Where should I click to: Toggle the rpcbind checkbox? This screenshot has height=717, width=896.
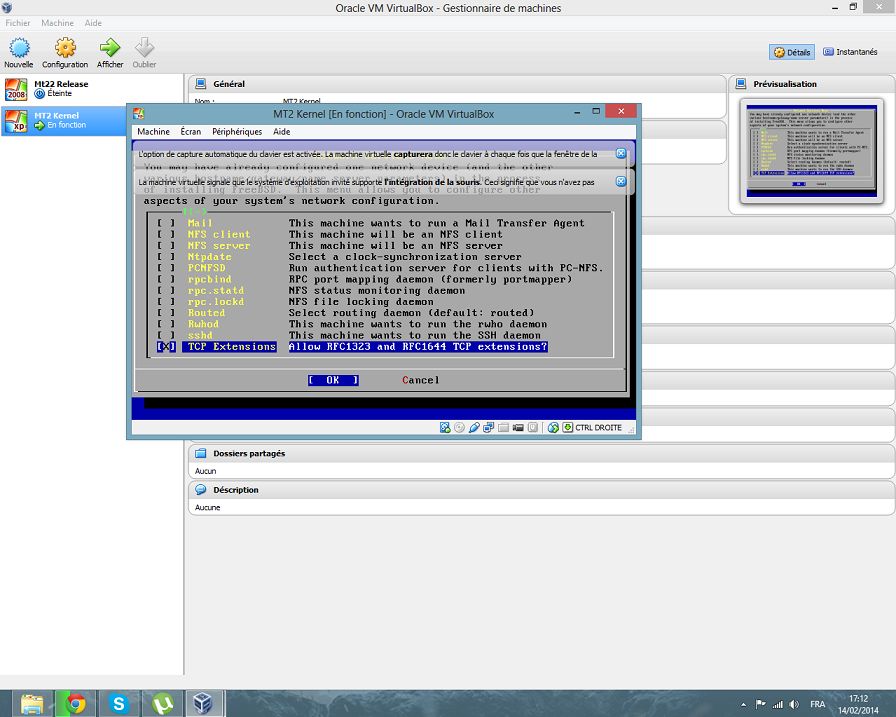[166, 279]
